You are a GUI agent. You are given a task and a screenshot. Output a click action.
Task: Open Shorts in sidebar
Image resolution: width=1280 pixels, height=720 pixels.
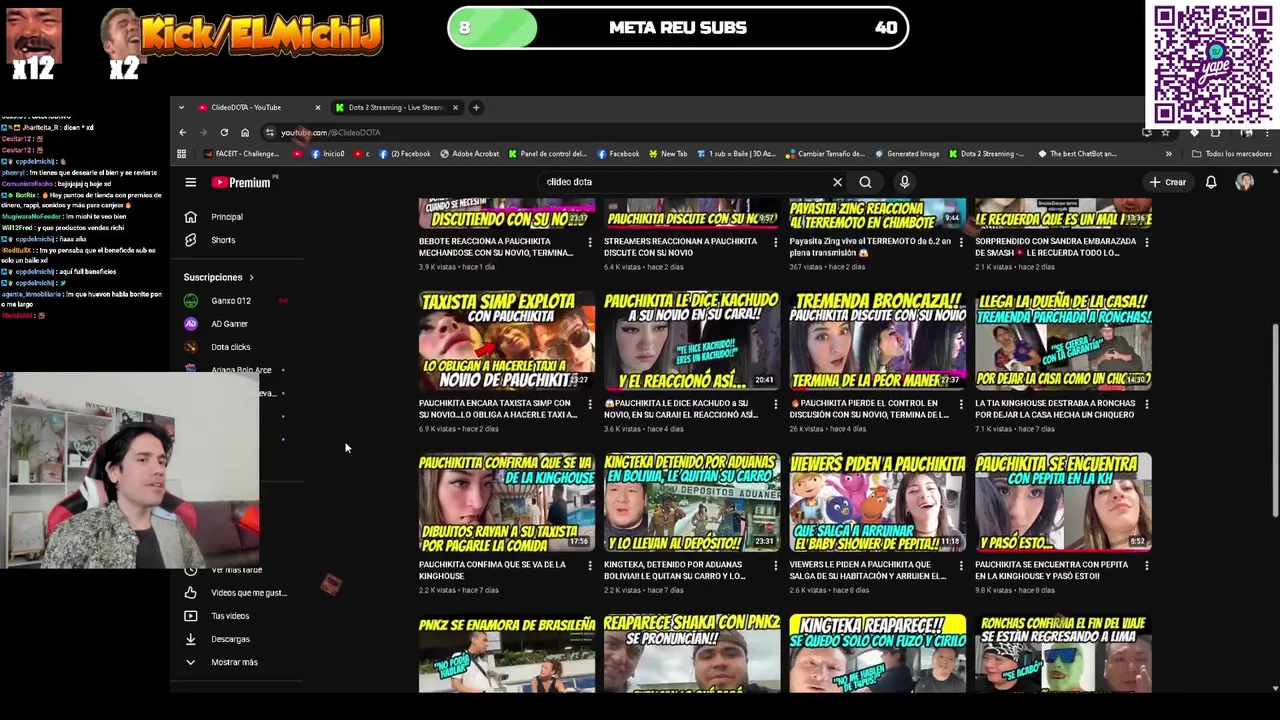223,240
